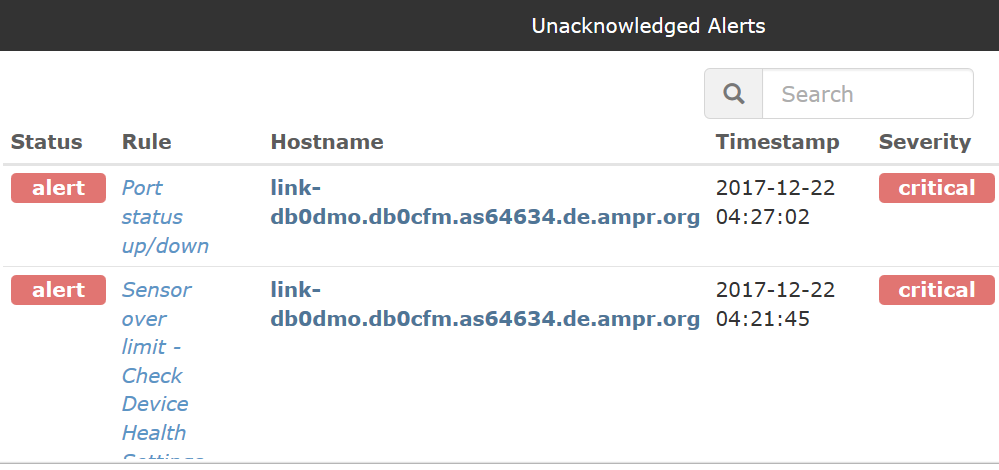Click the Unacknowledged Alerts widget title
The image size is (999, 470).
click(648, 26)
